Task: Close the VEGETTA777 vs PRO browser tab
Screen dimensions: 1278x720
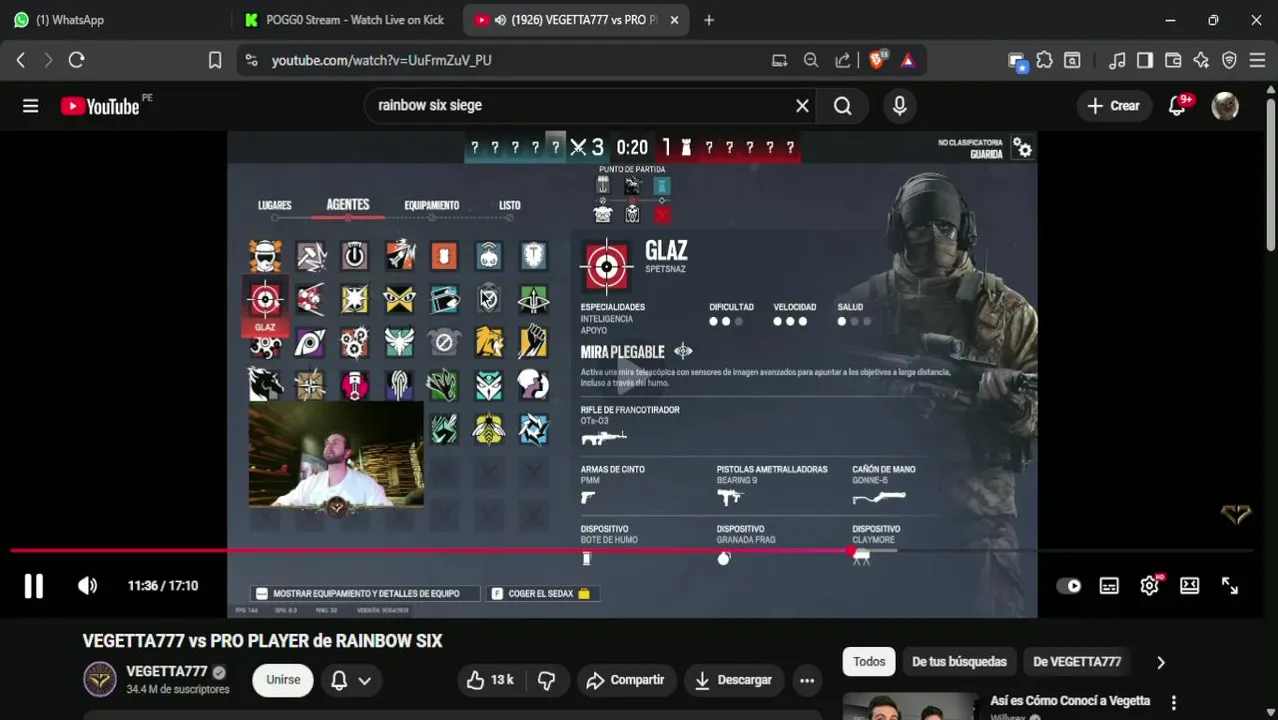Action: [674, 20]
